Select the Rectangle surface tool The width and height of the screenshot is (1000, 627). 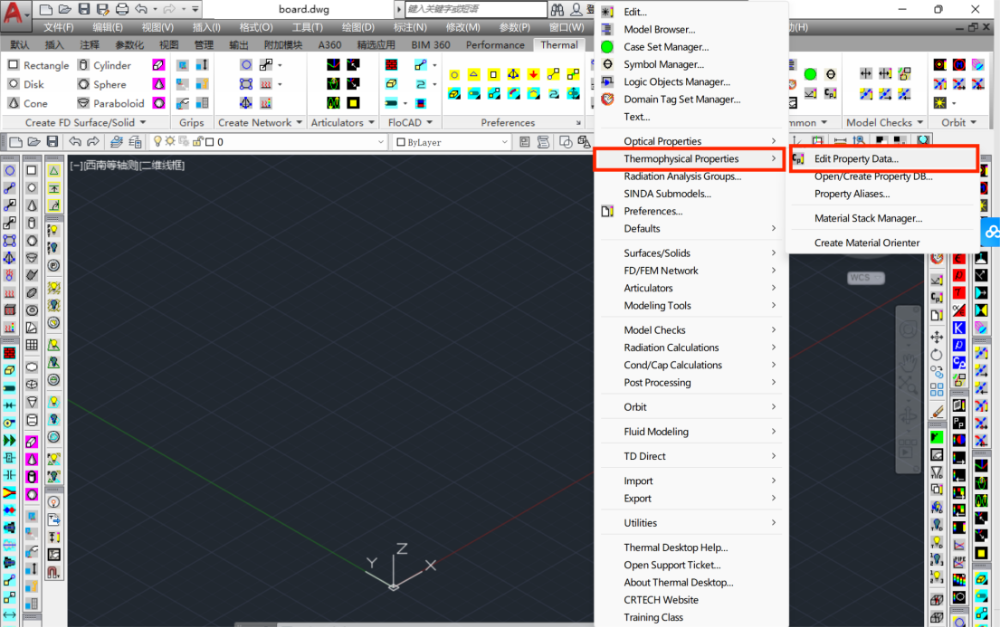pyautogui.click(x=38, y=65)
